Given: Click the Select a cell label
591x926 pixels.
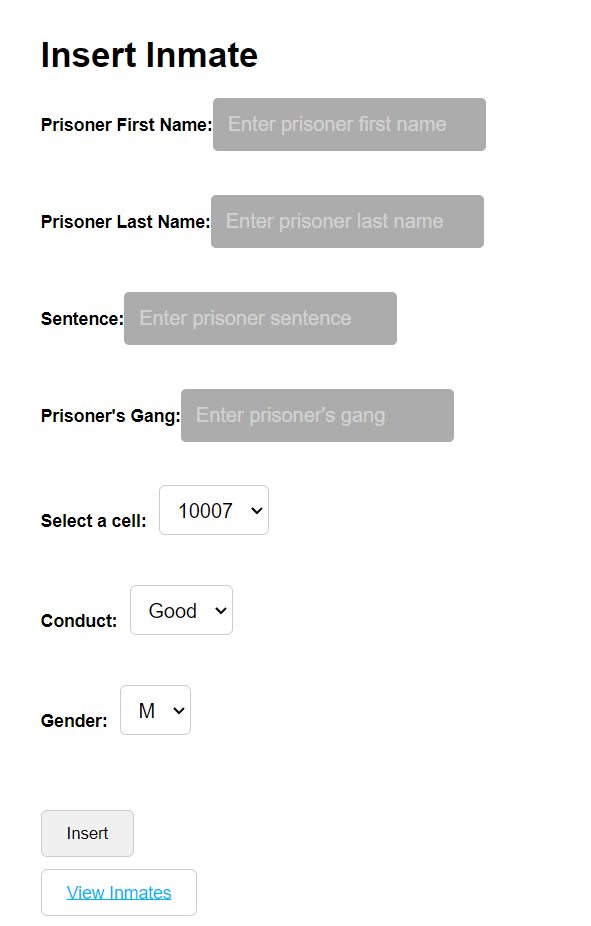Looking at the screenshot, I should point(93,521).
